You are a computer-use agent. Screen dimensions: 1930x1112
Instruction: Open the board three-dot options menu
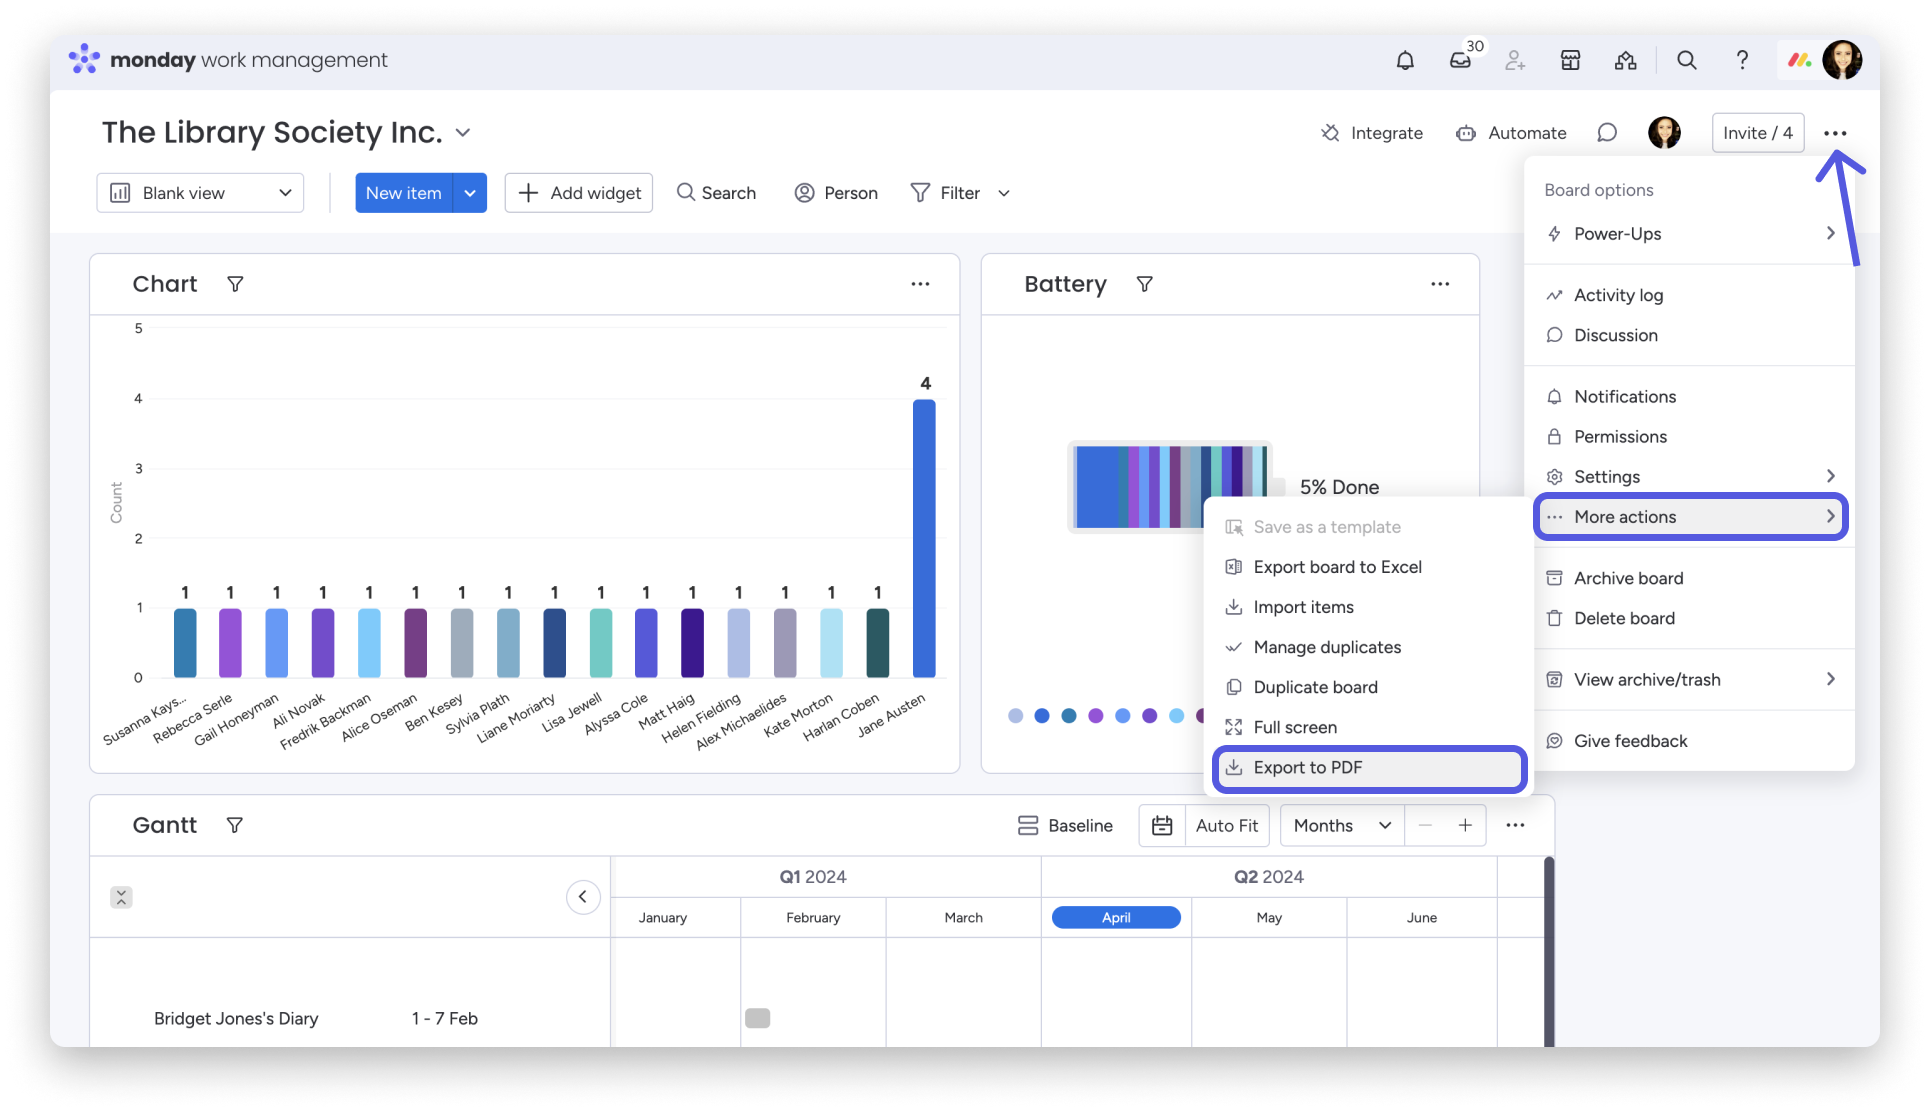(1834, 133)
